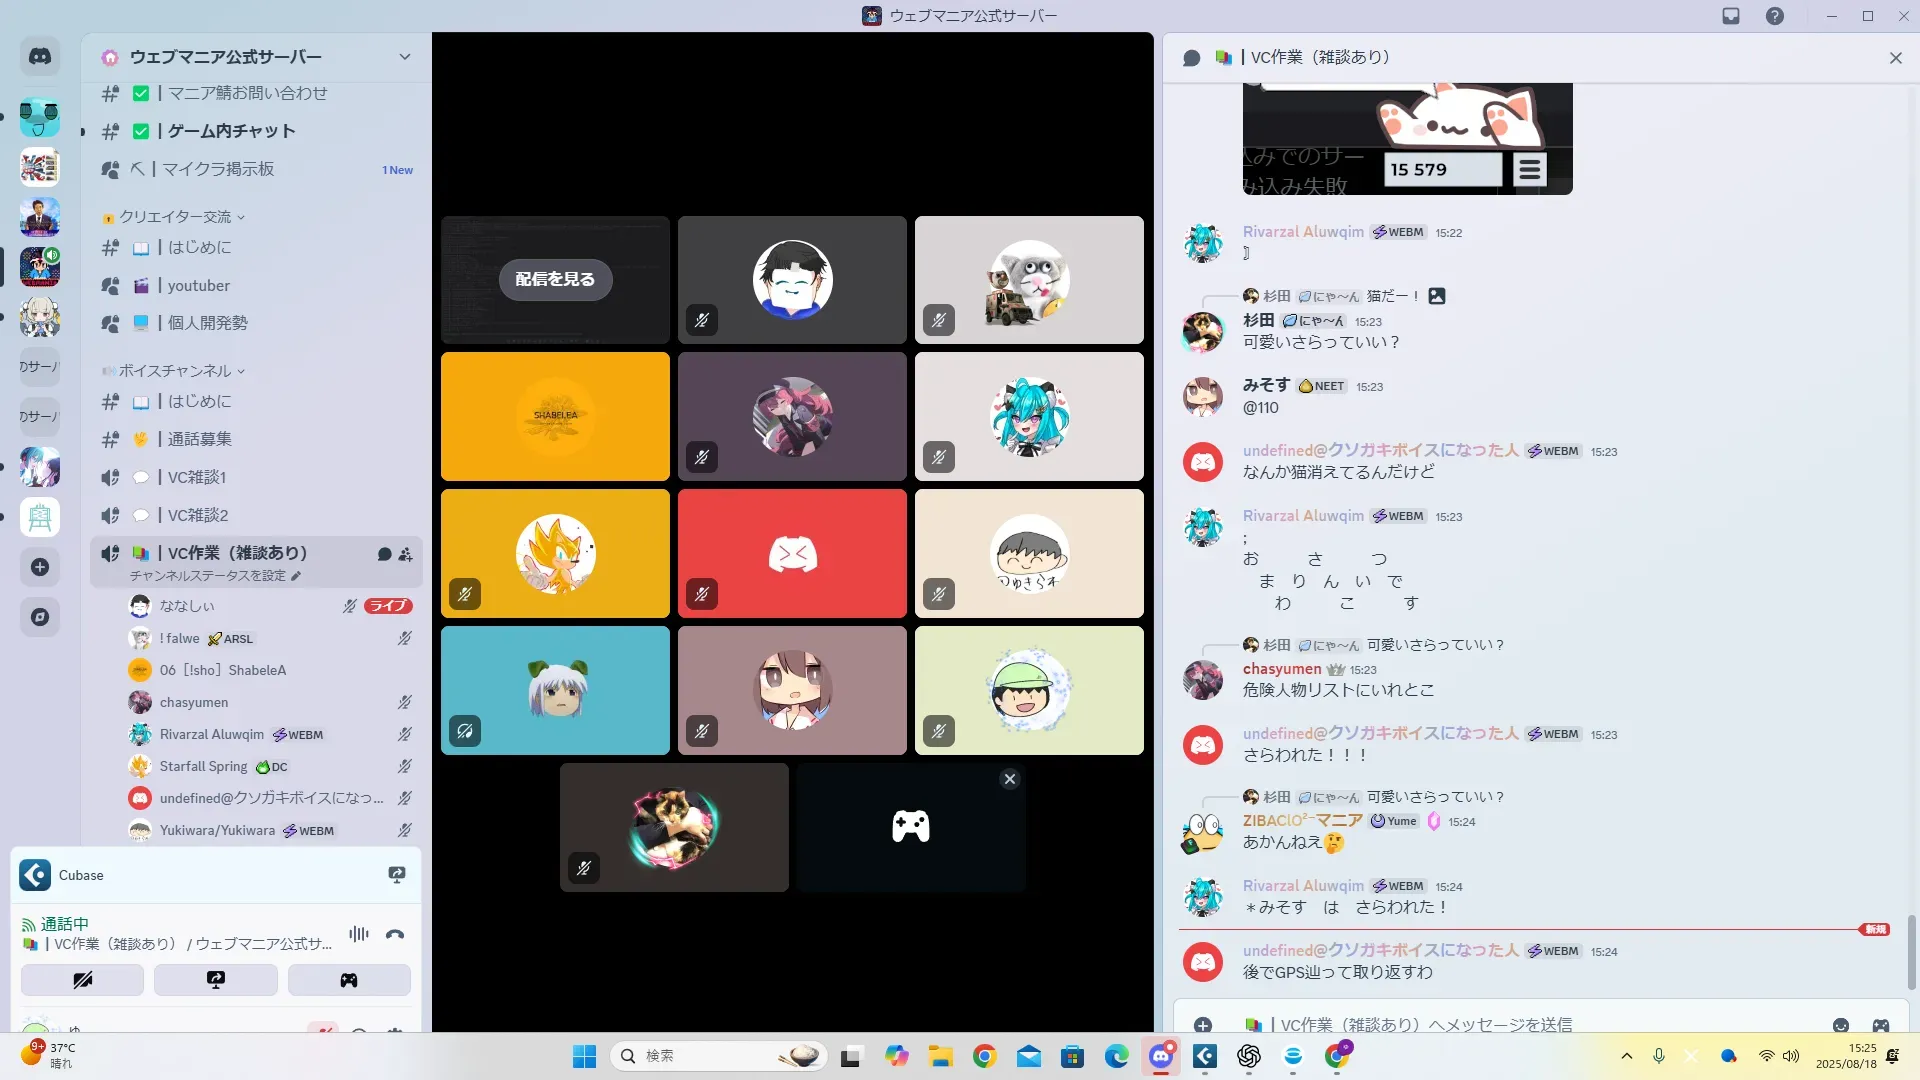The image size is (1920, 1080).
Task: Dismiss the activity tile with X
Action: point(1010,779)
